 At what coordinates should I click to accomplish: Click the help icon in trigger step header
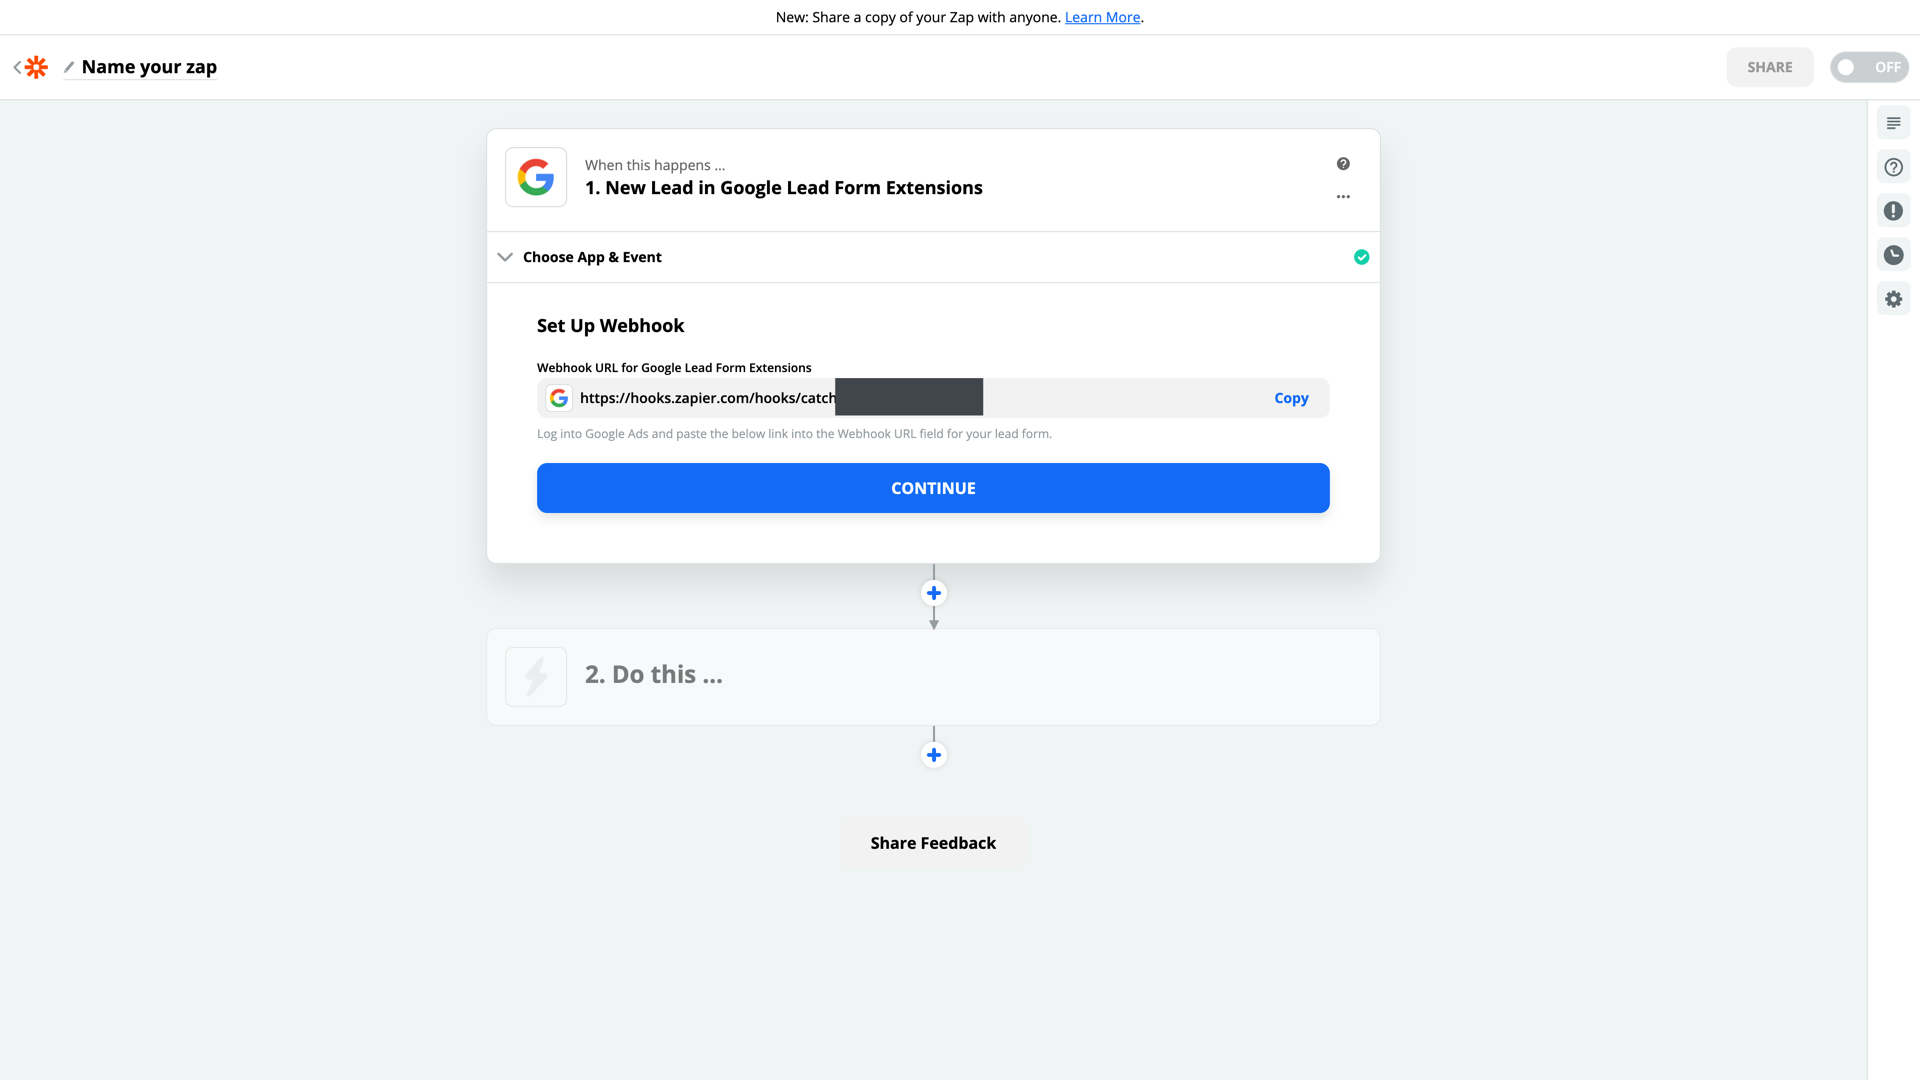click(1343, 164)
